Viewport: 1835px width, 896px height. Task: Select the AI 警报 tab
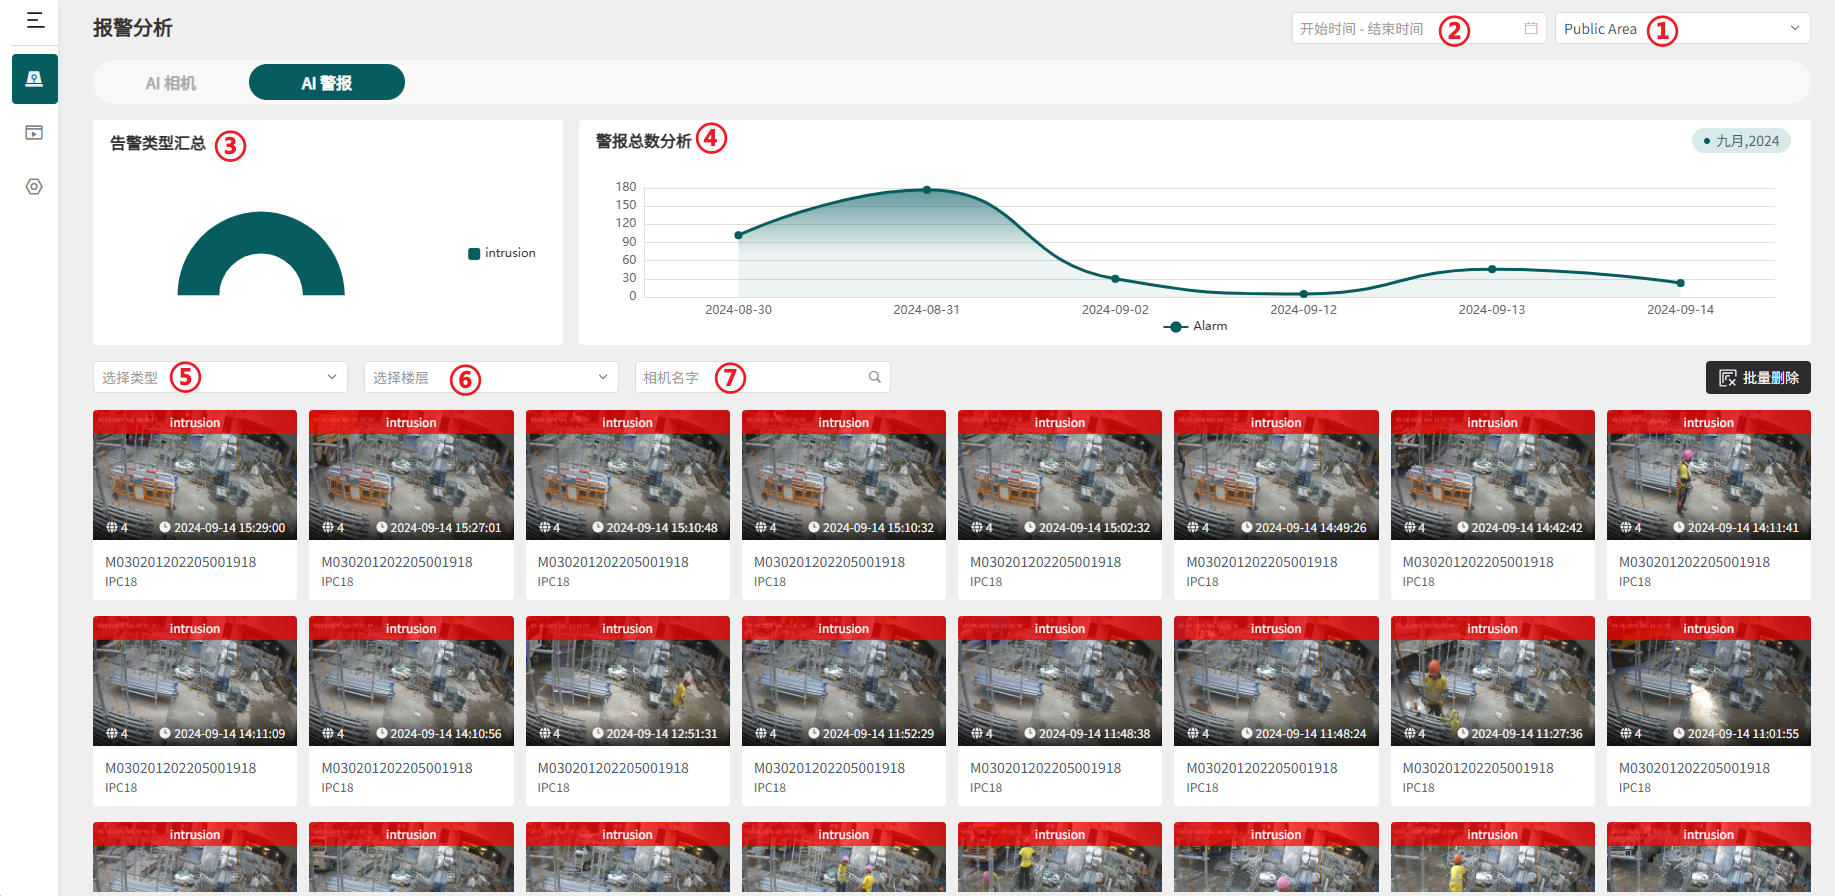(327, 83)
